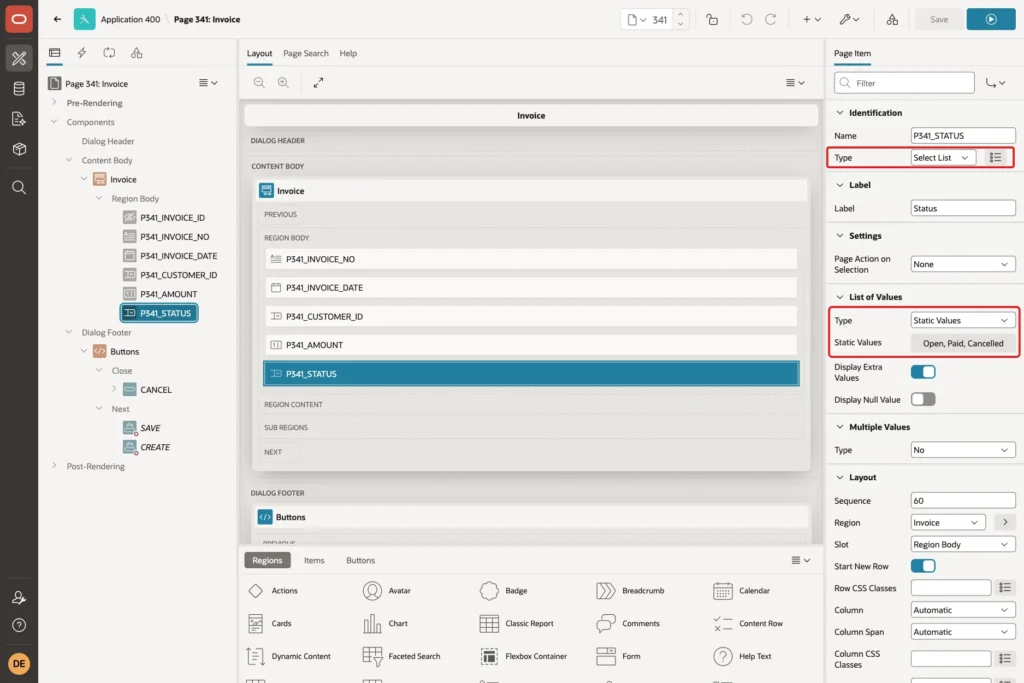
Task: Switch to Page Shared Components tab icon
Action: tap(136, 53)
